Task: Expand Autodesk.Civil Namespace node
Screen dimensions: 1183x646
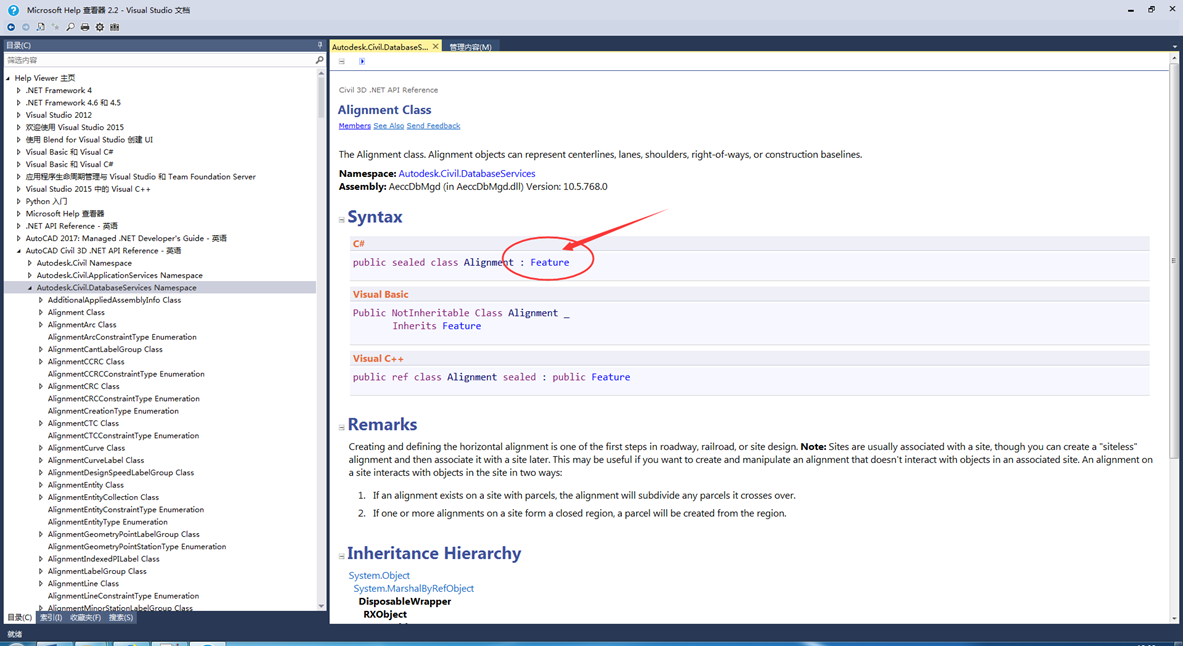Action: [30, 263]
